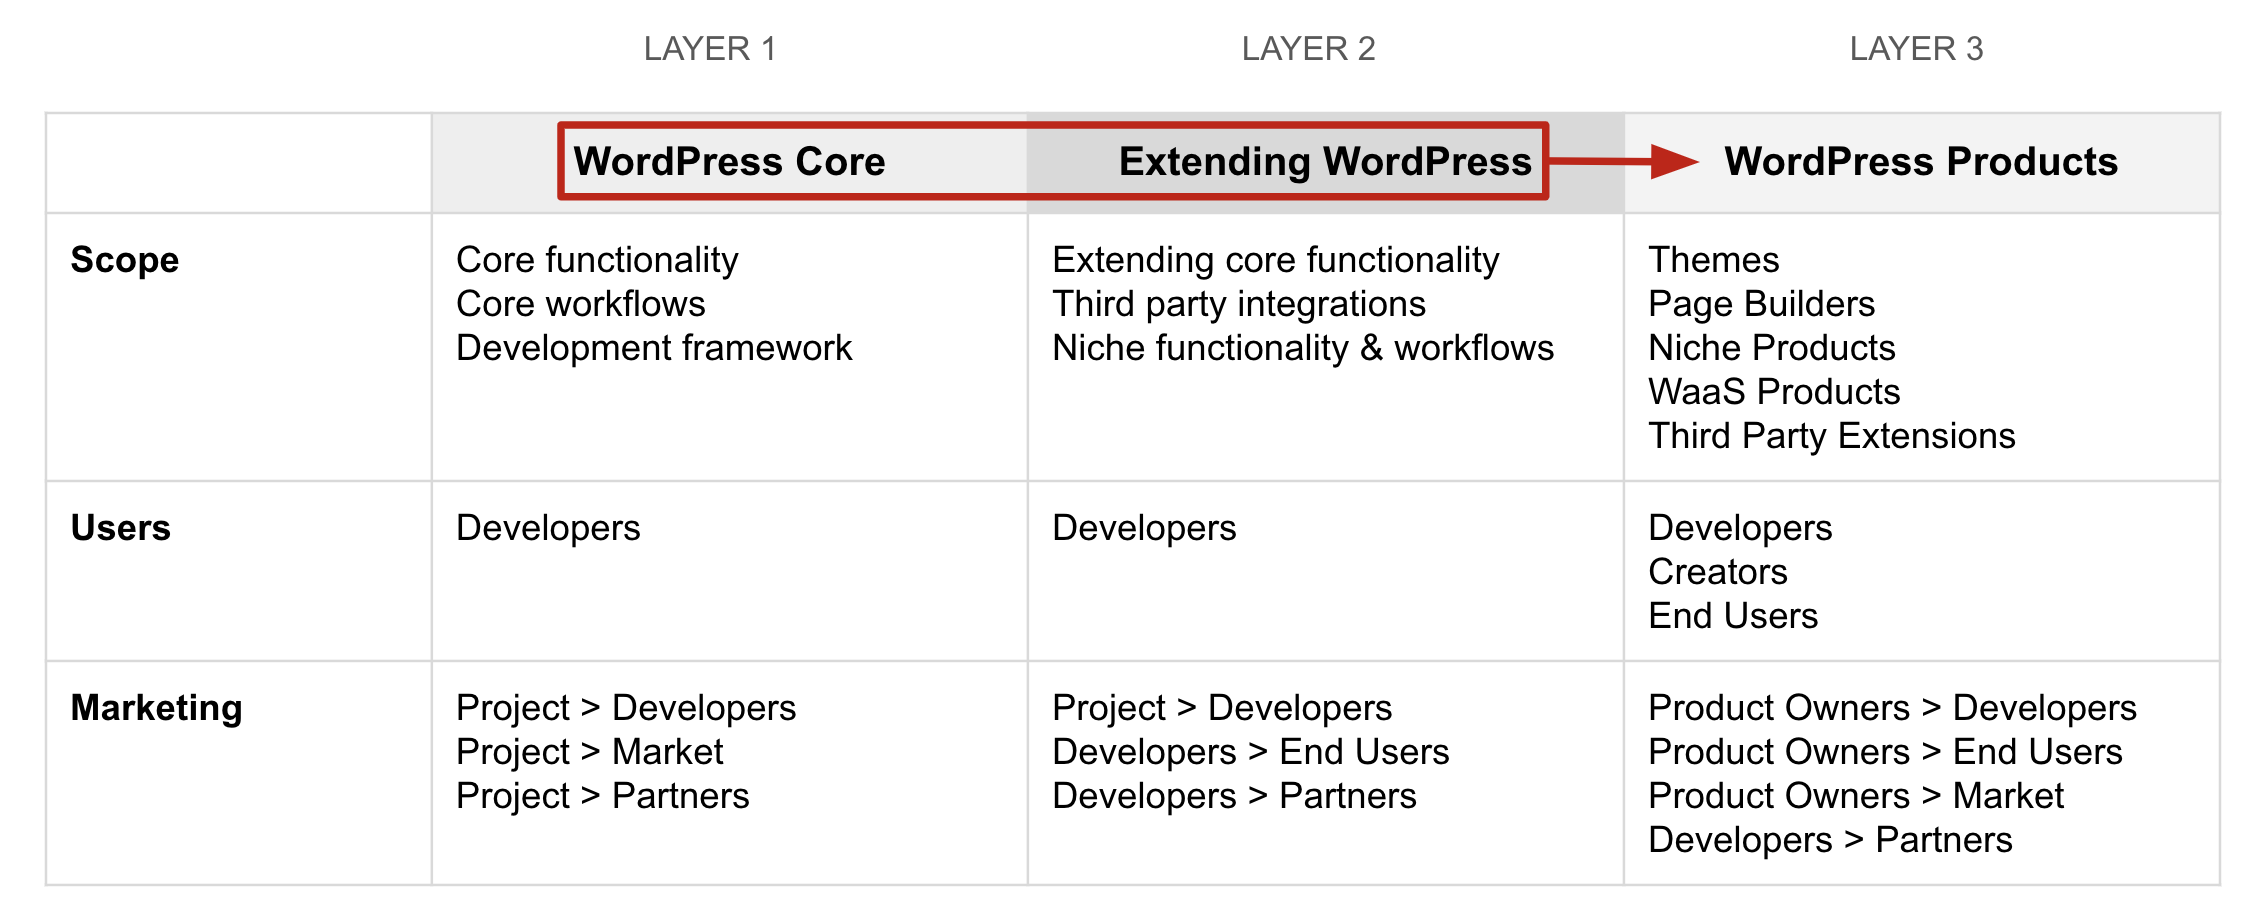This screenshot has width=2244, height=912.
Task: Click the Page Builders entry
Action: (x=1761, y=304)
